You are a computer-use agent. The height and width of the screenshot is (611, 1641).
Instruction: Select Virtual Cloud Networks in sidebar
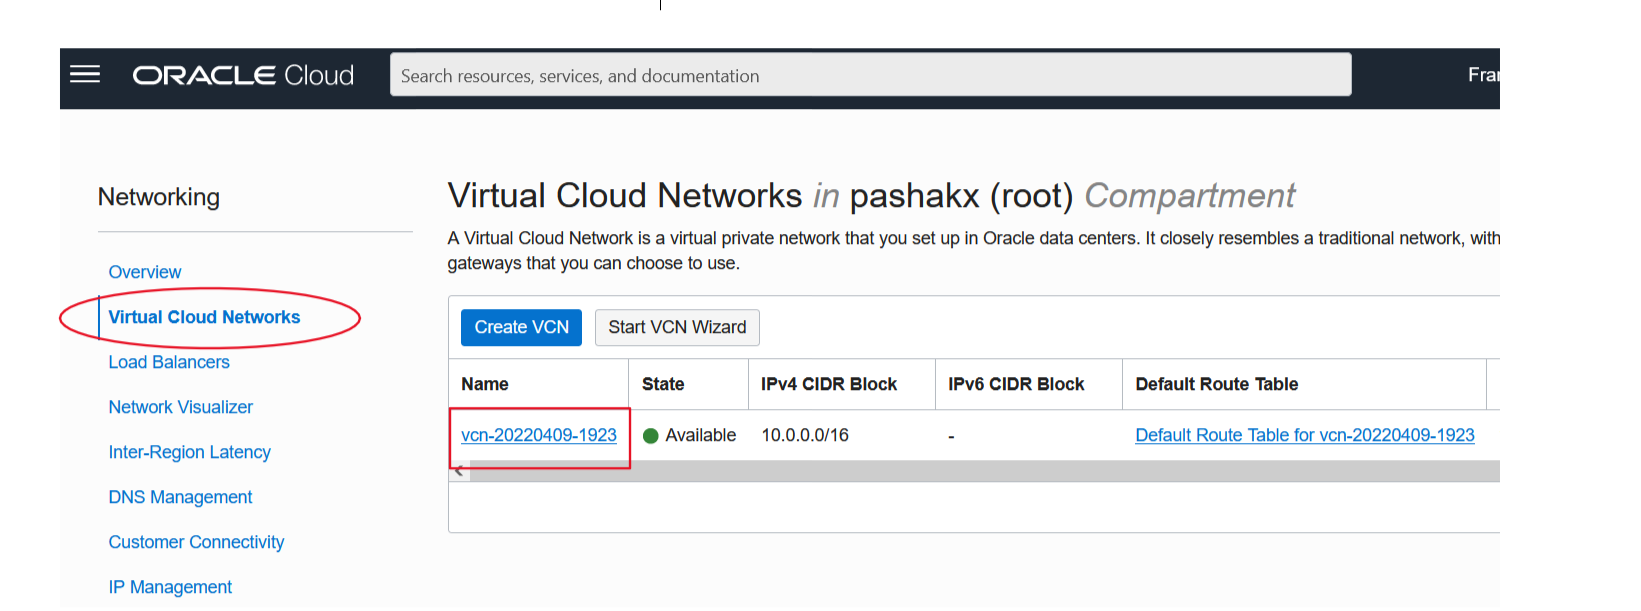(x=204, y=317)
